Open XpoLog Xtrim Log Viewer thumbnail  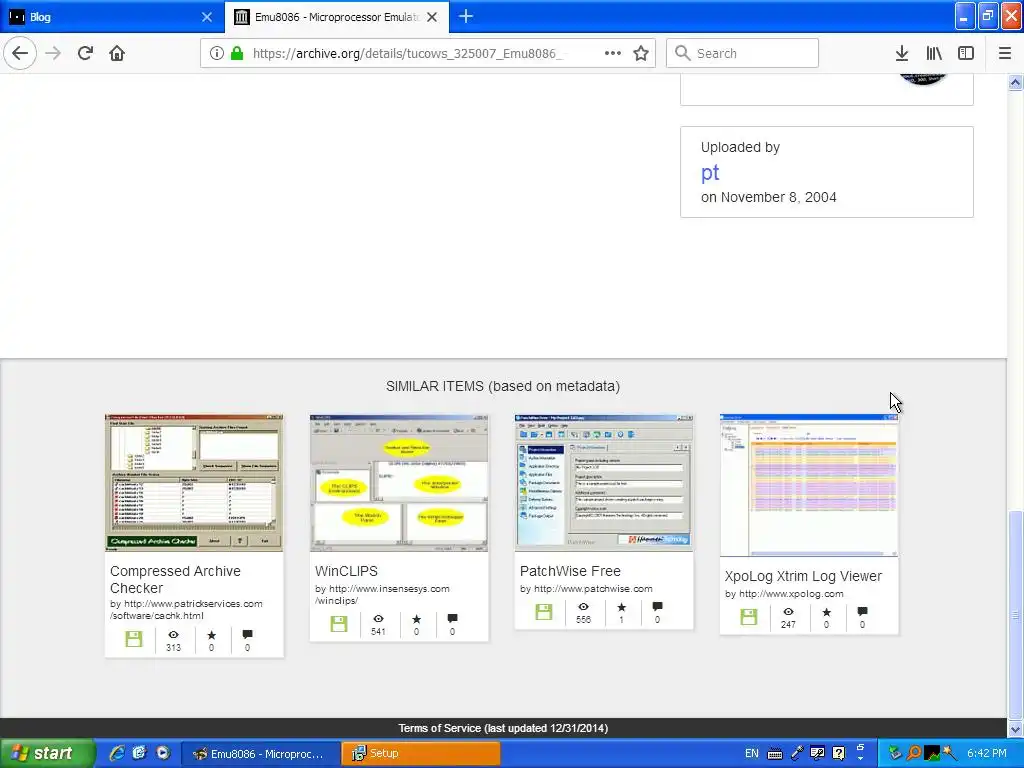point(809,485)
